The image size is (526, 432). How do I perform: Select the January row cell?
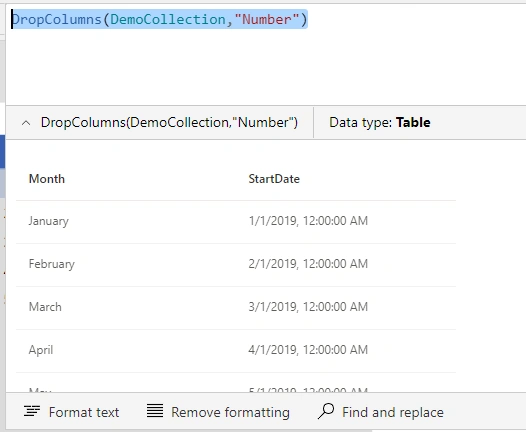pos(49,221)
